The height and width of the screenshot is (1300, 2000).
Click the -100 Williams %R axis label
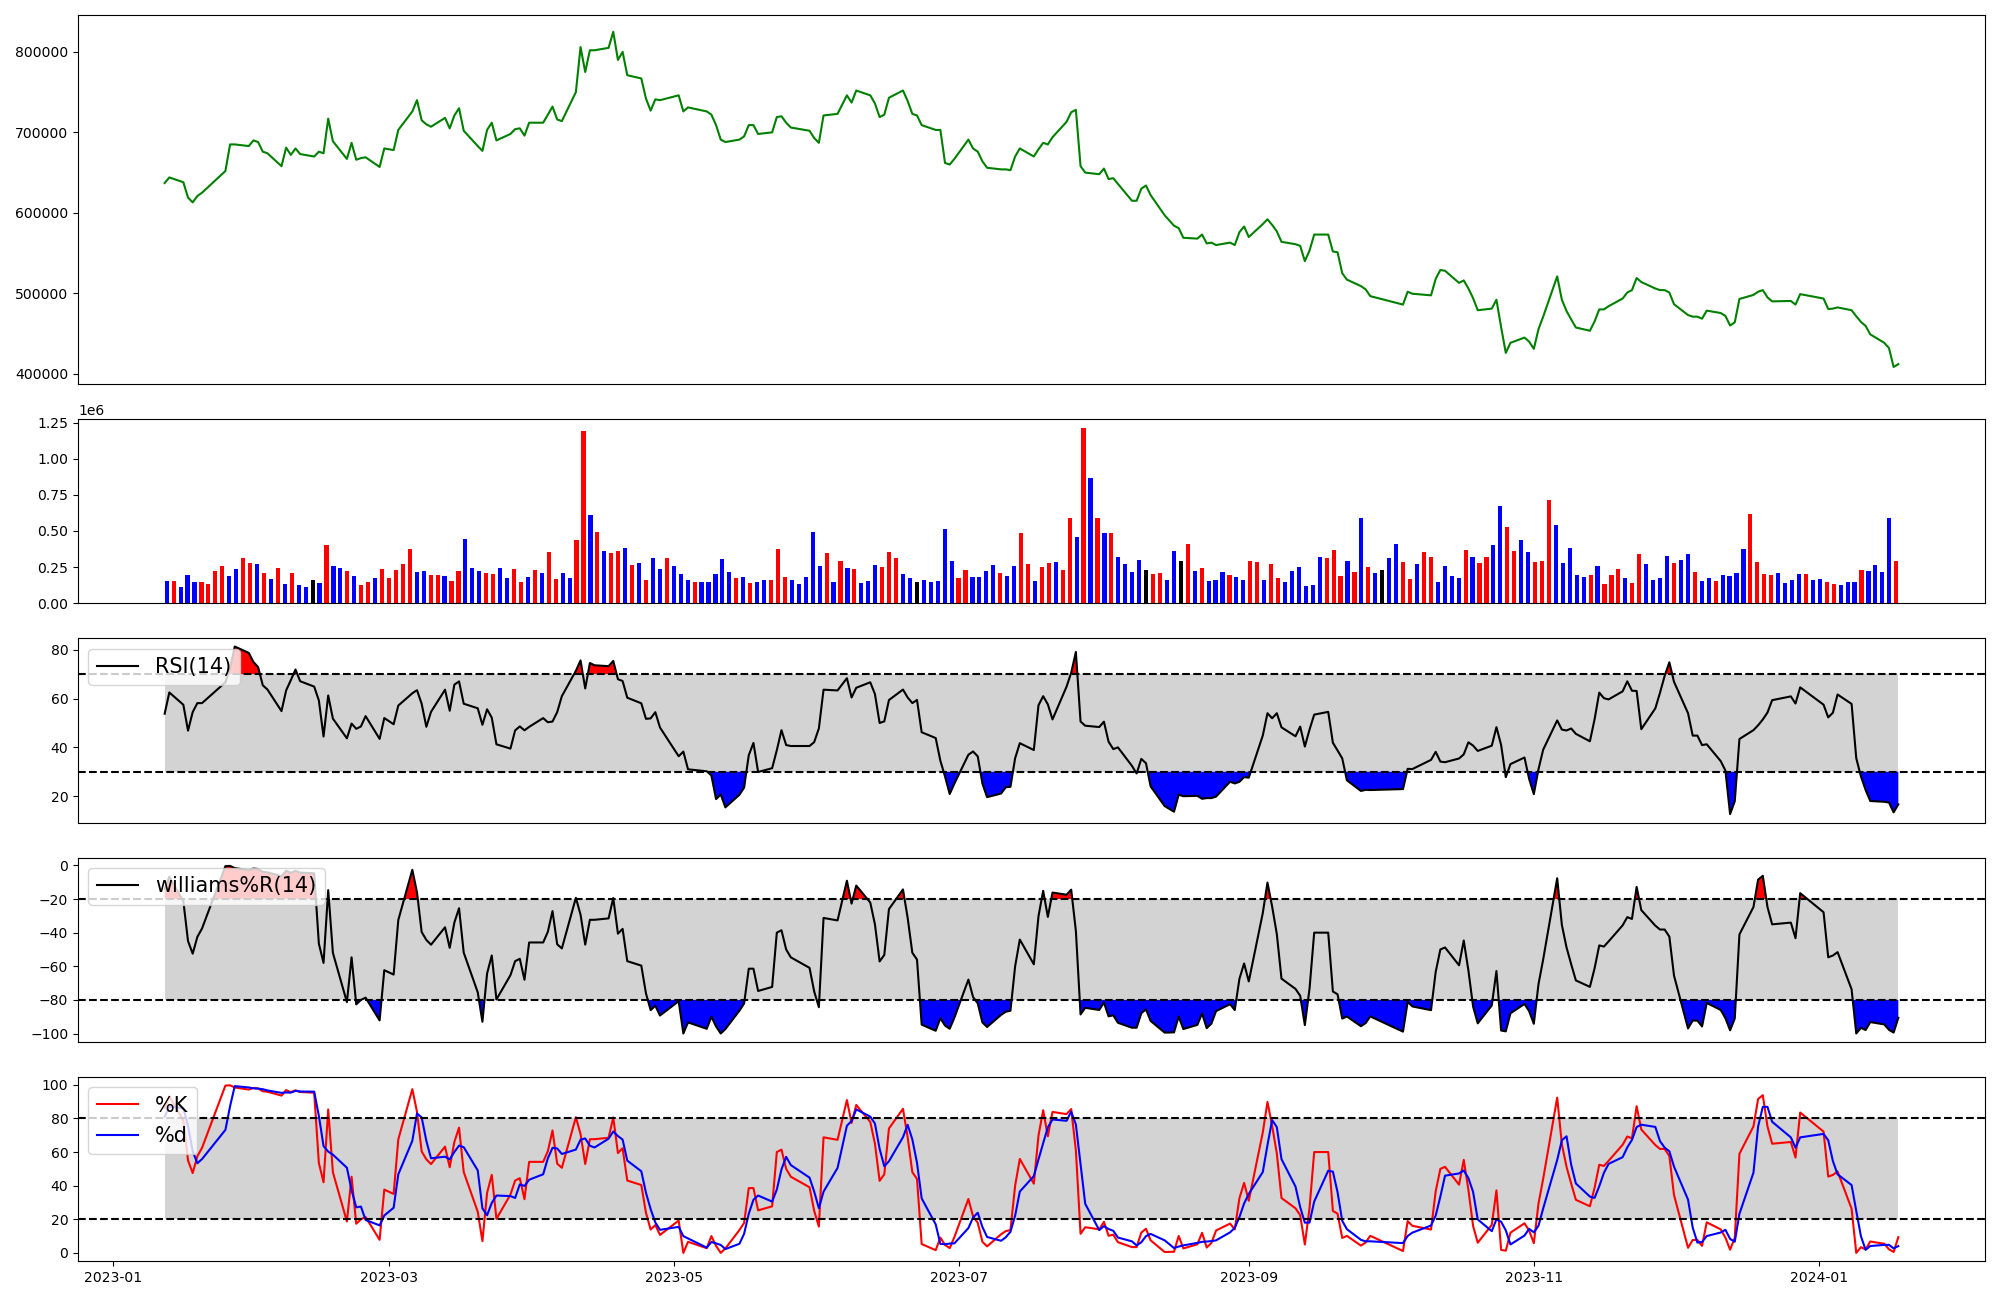pos(49,1034)
